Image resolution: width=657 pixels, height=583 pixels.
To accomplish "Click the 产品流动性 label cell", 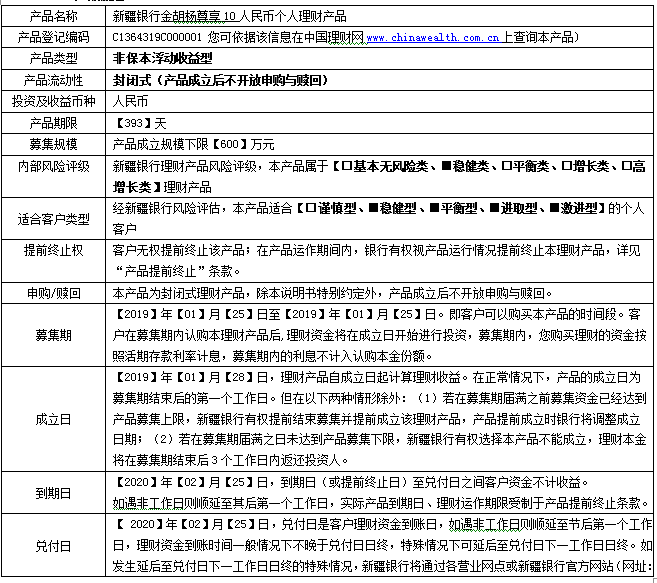I will coord(53,80).
